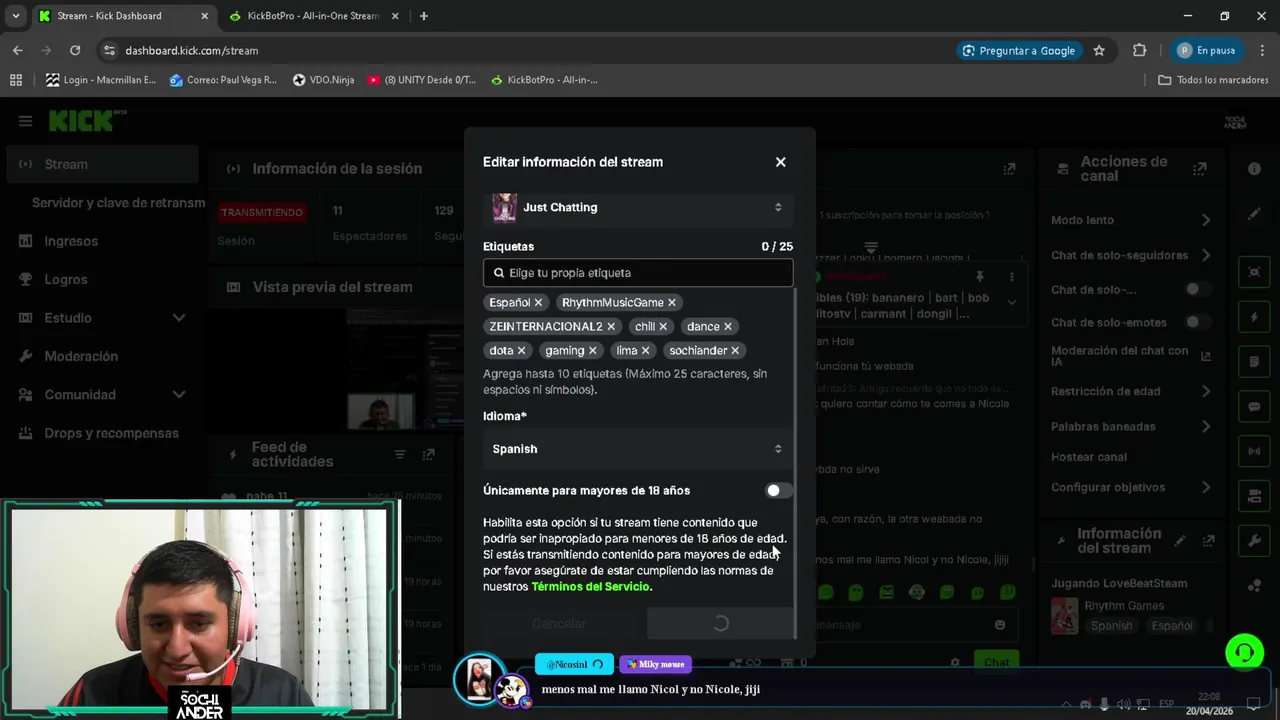Remove the lima tag

pyautogui.click(x=646, y=350)
